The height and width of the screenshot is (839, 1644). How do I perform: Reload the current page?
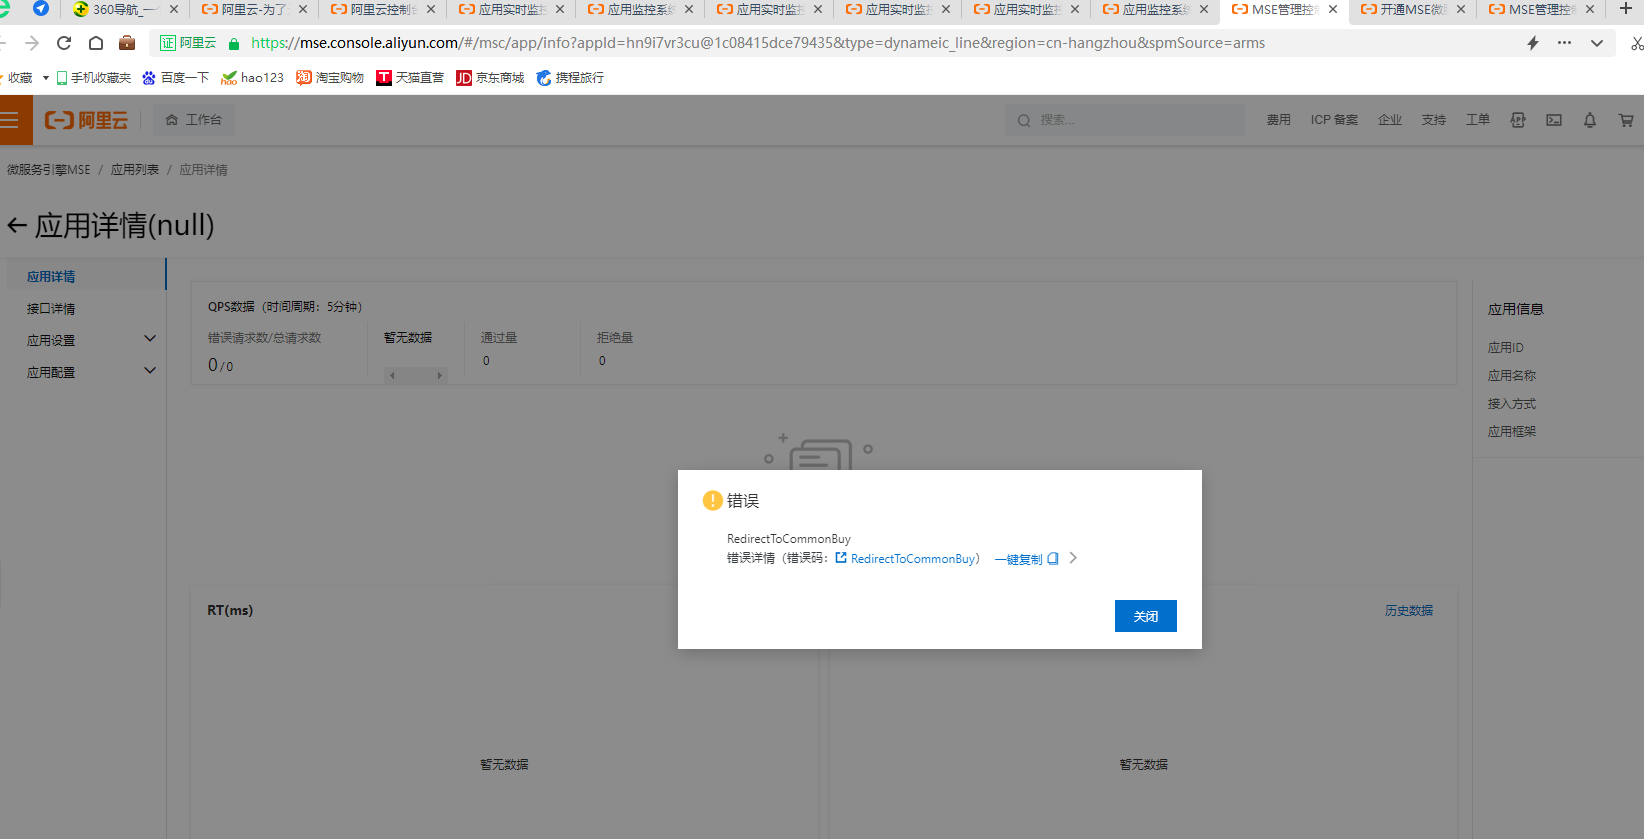[x=64, y=43]
